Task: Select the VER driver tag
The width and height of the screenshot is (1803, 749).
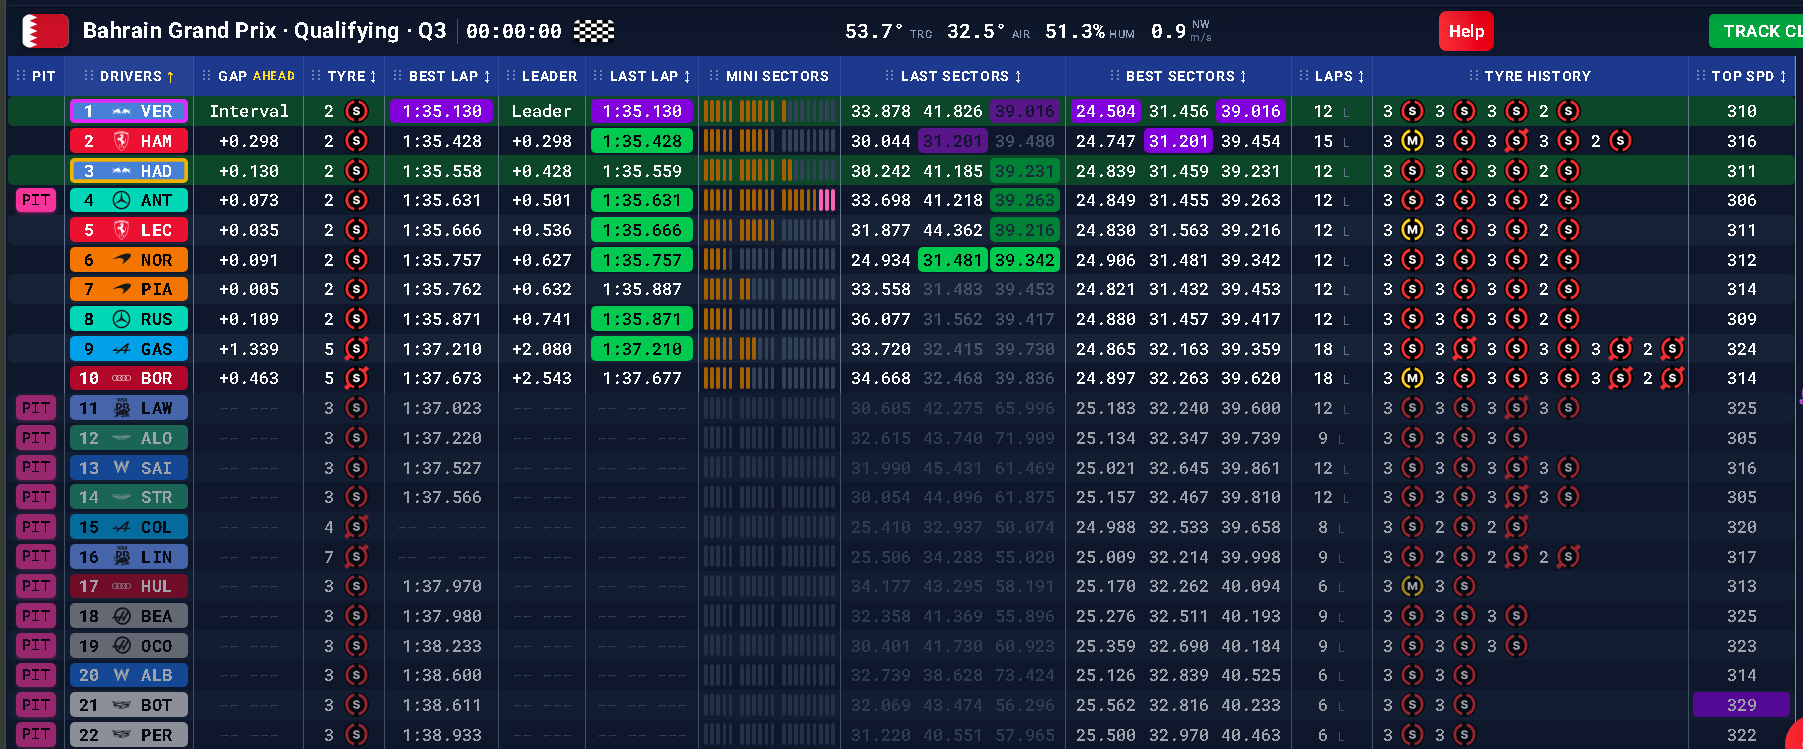Action: click(x=129, y=111)
